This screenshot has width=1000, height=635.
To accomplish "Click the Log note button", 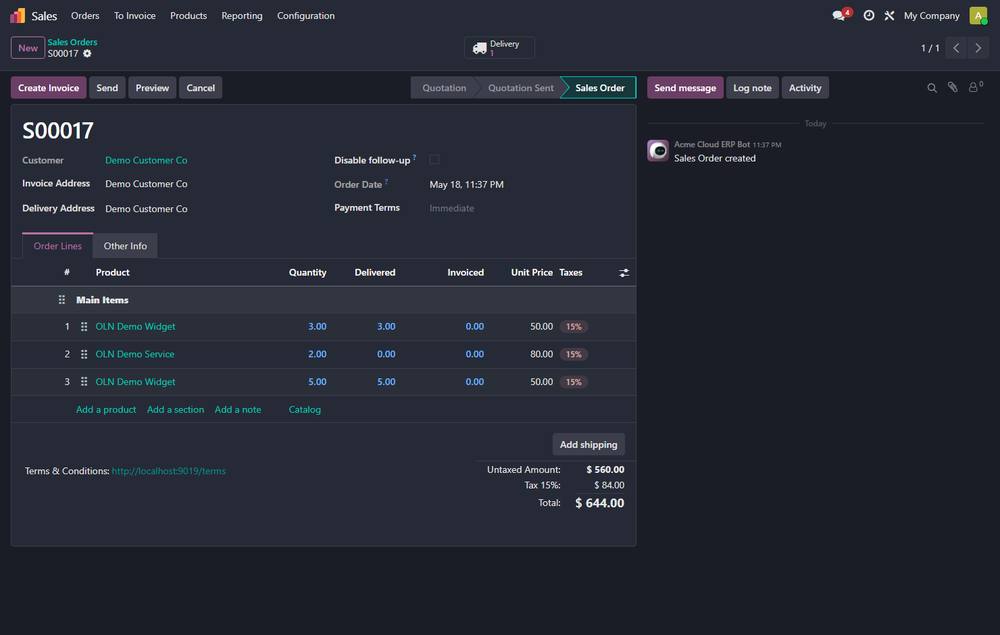I will 752,88.
